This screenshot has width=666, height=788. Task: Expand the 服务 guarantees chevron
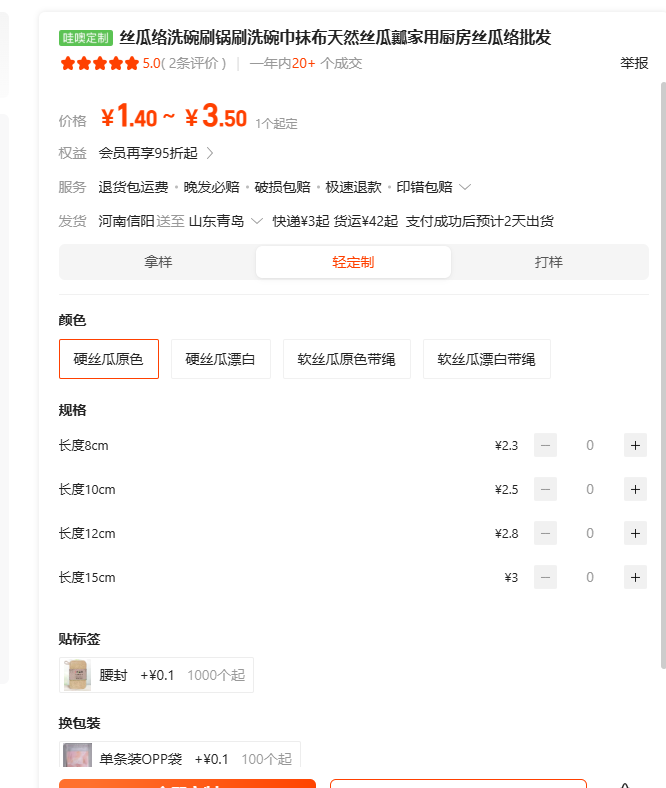click(465, 187)
